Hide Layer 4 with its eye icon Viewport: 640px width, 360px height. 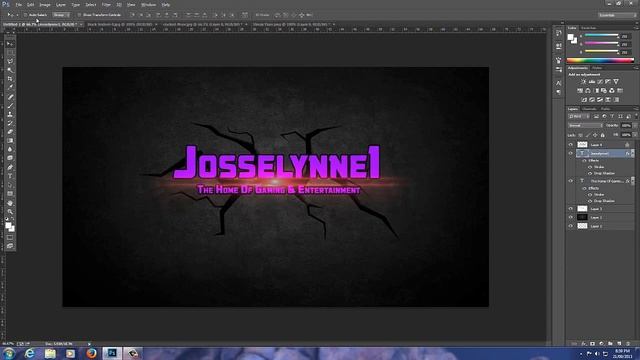[x=571, y=144]
